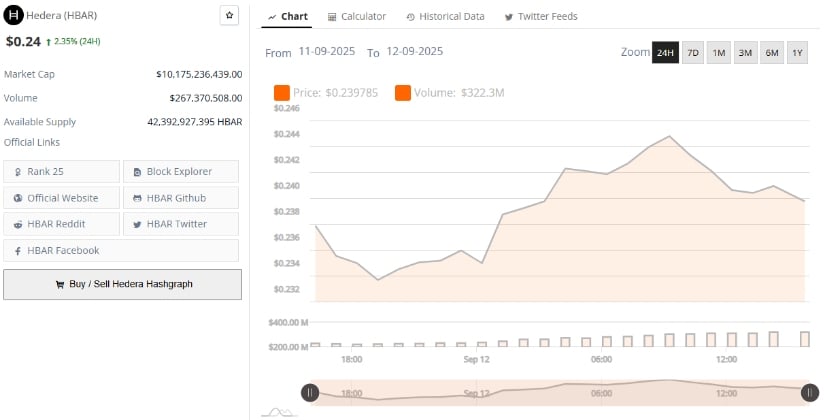Click the Volume legend label $322.3M

point(459,93)
